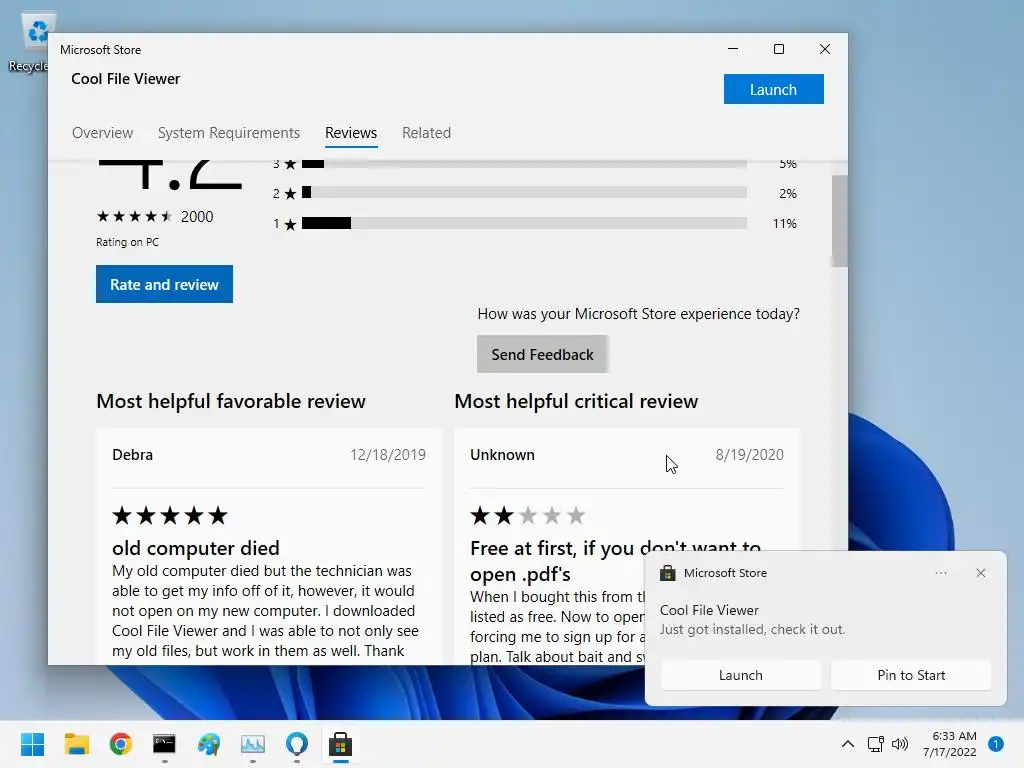Click the 2 star rating bar
The width and height of the screenshot is (1024, 768).
[x=524, y=193]
